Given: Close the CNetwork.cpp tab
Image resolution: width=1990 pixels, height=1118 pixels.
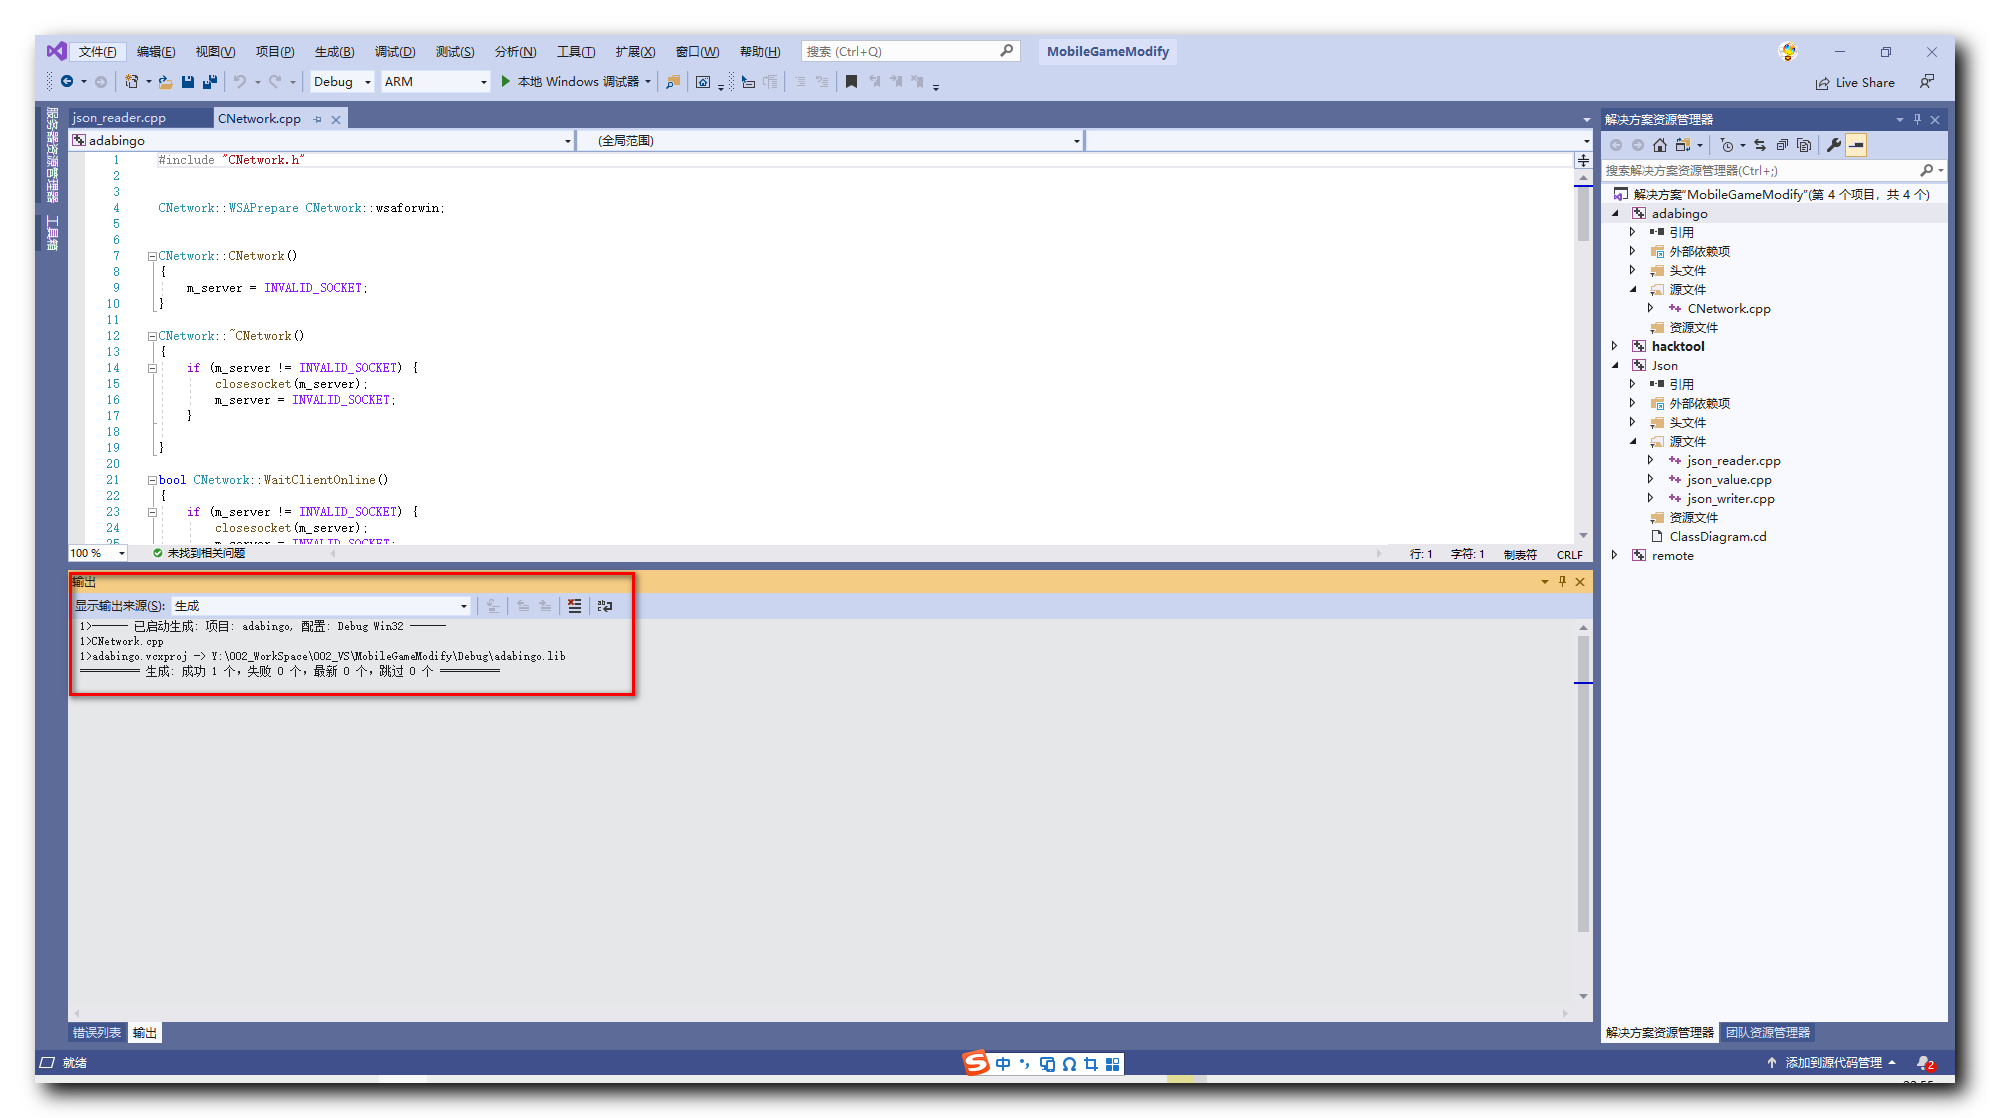Looking at the screenshot, I should (336, 119).
